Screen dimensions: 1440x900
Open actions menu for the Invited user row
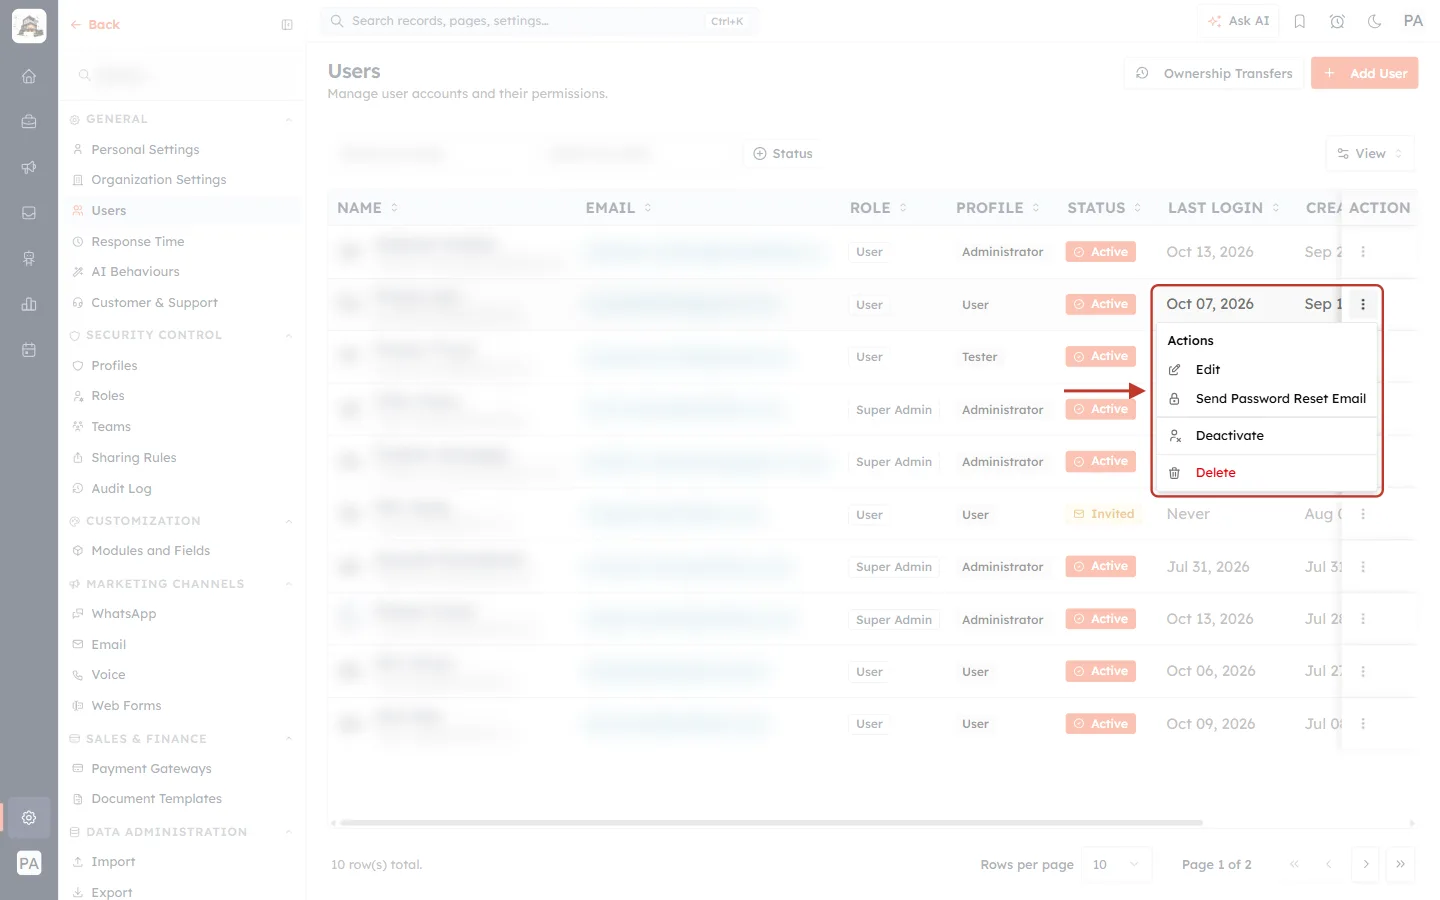1363,514
